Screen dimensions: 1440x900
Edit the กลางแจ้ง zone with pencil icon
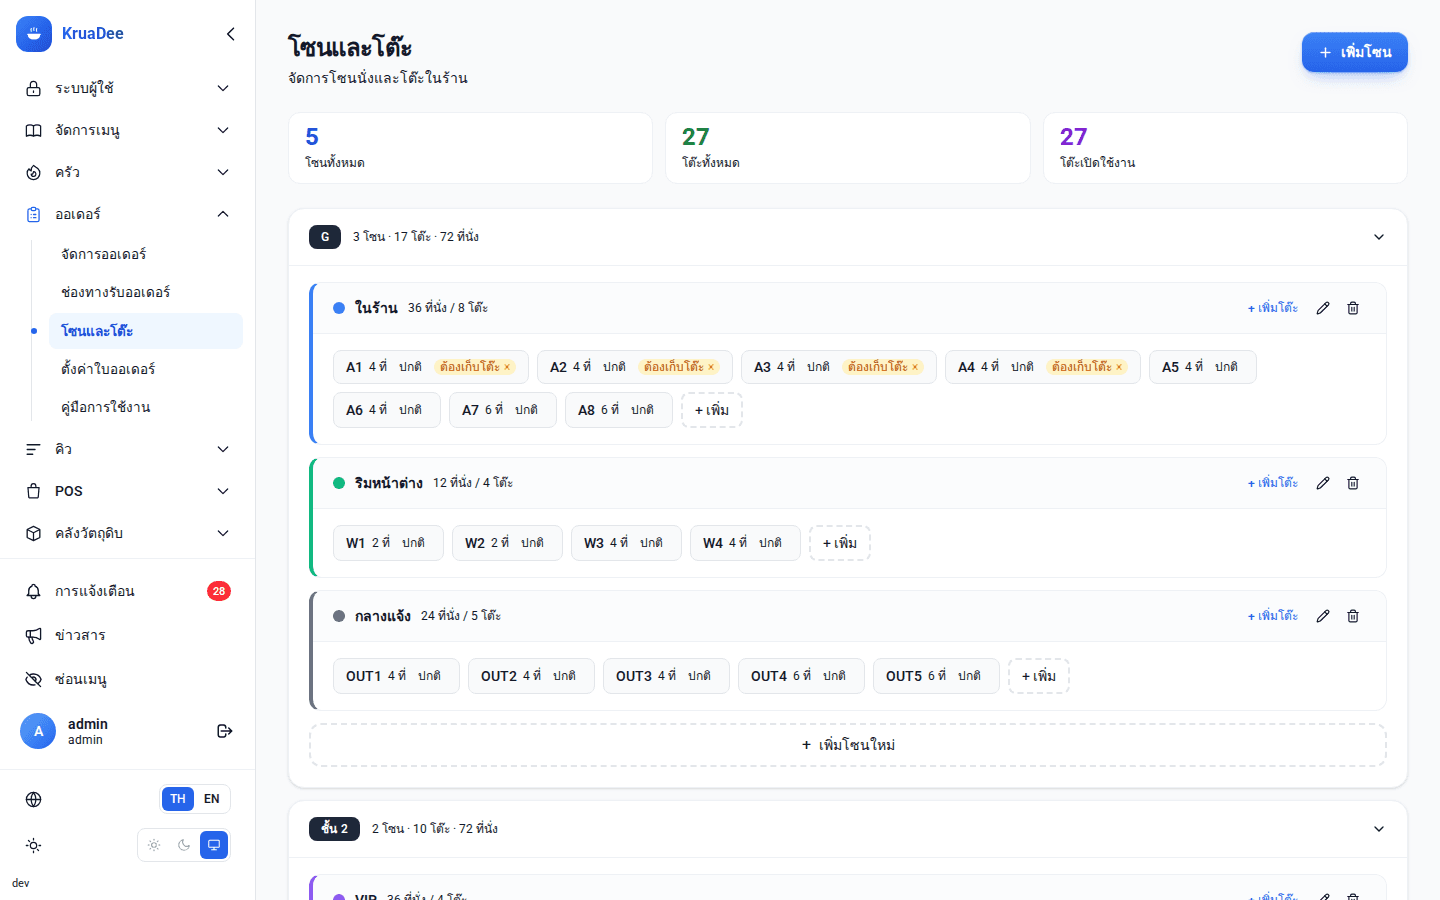click(x=1323, y=616)
